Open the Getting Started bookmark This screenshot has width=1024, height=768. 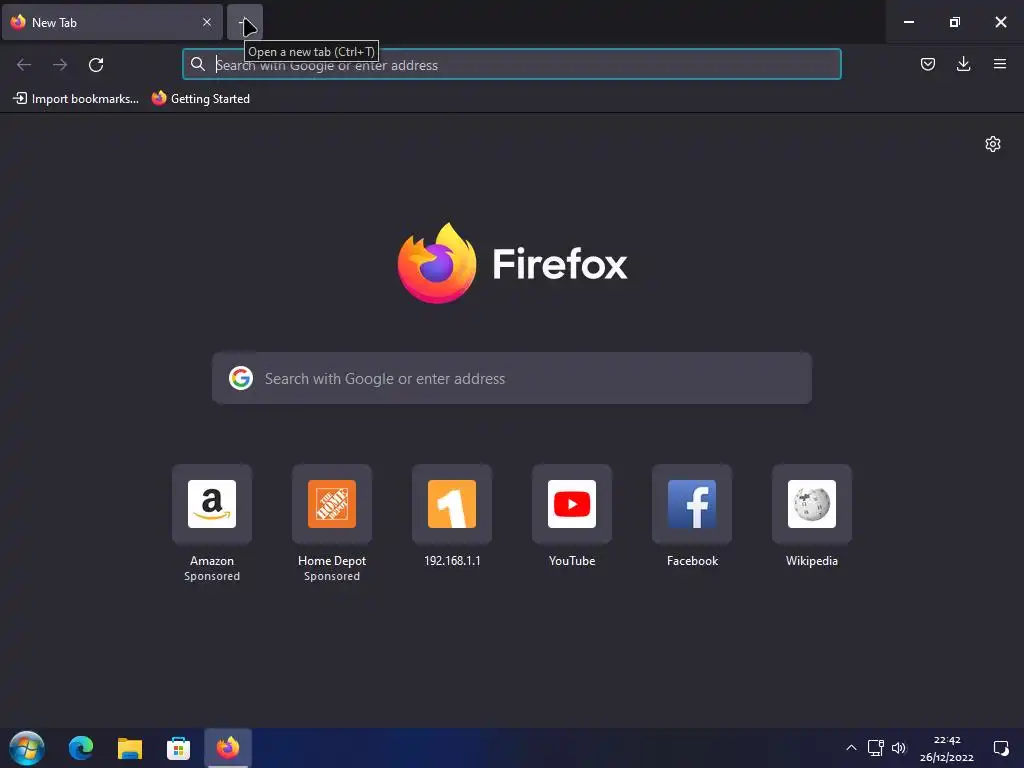(200, 99)
